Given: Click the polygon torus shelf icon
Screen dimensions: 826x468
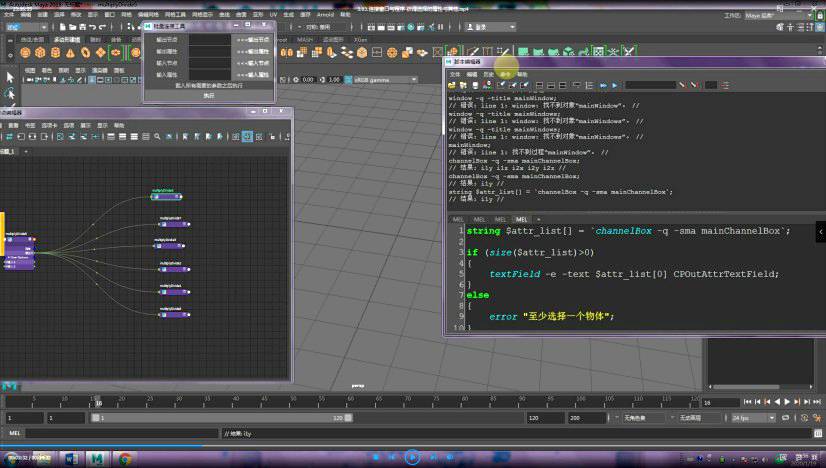Looking at the screenshot, I should tap(85, 52).
